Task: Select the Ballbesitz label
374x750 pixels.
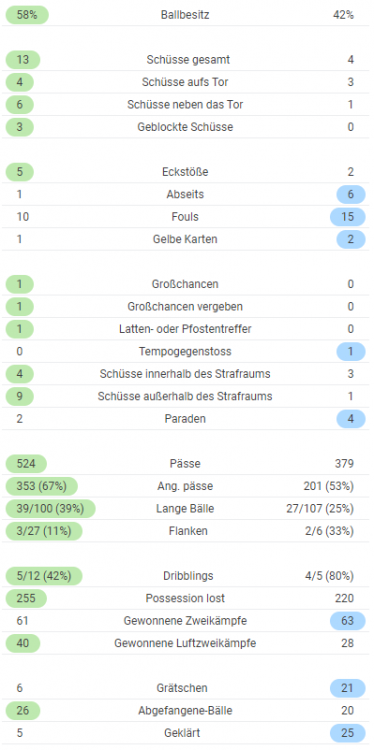Action: coord(185,15)
